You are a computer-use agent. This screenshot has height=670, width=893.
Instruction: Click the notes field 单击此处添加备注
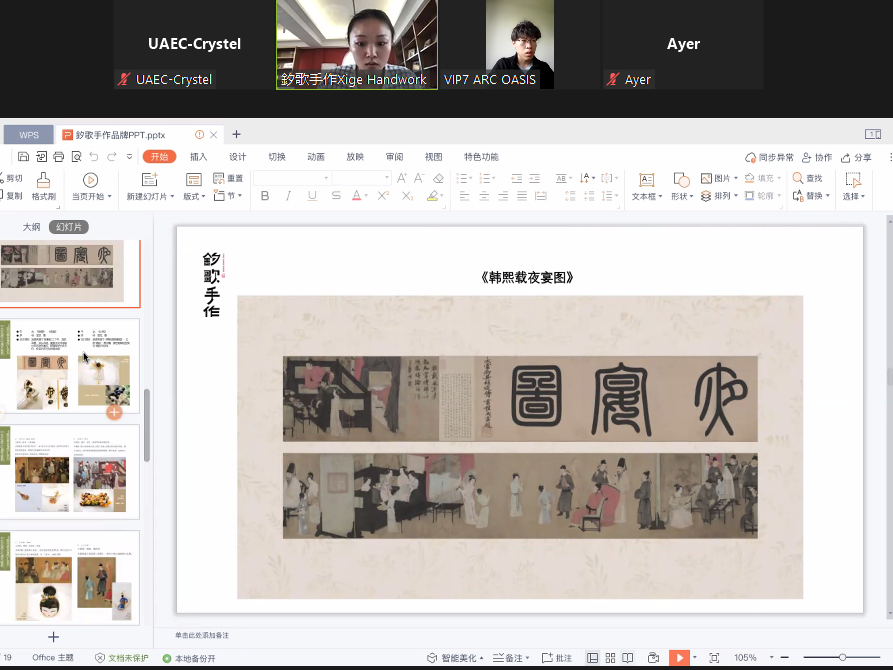click(x=202, y=635)
